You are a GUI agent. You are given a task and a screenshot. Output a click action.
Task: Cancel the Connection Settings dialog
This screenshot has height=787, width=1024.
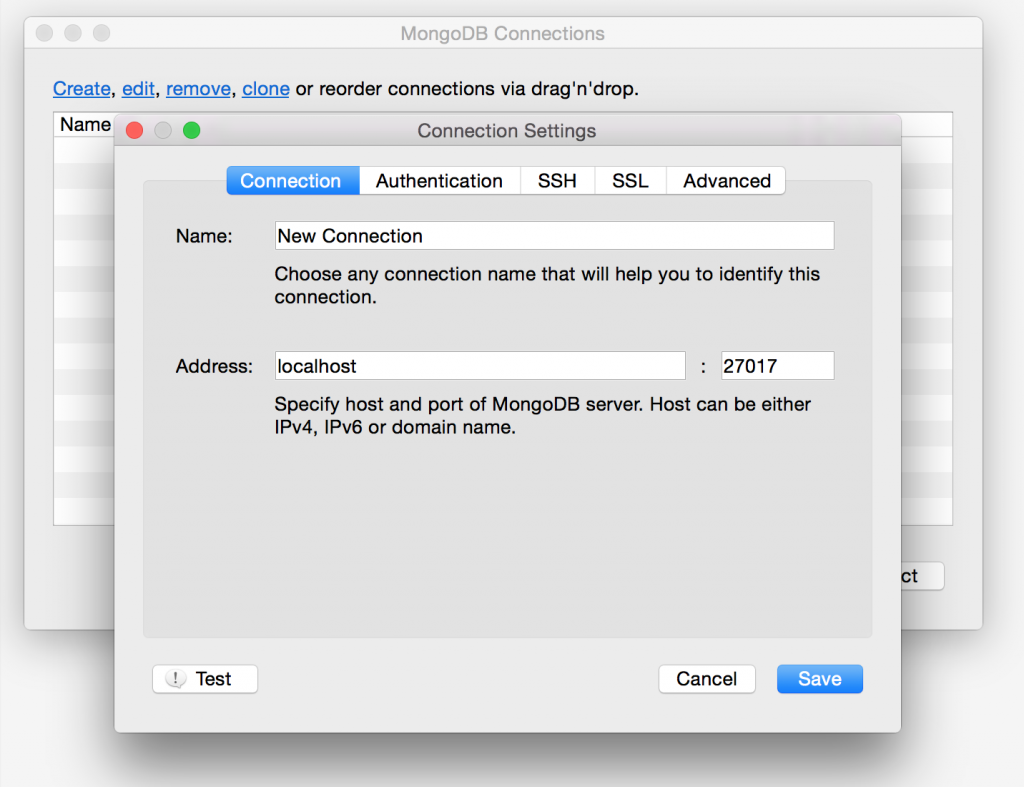707,679
